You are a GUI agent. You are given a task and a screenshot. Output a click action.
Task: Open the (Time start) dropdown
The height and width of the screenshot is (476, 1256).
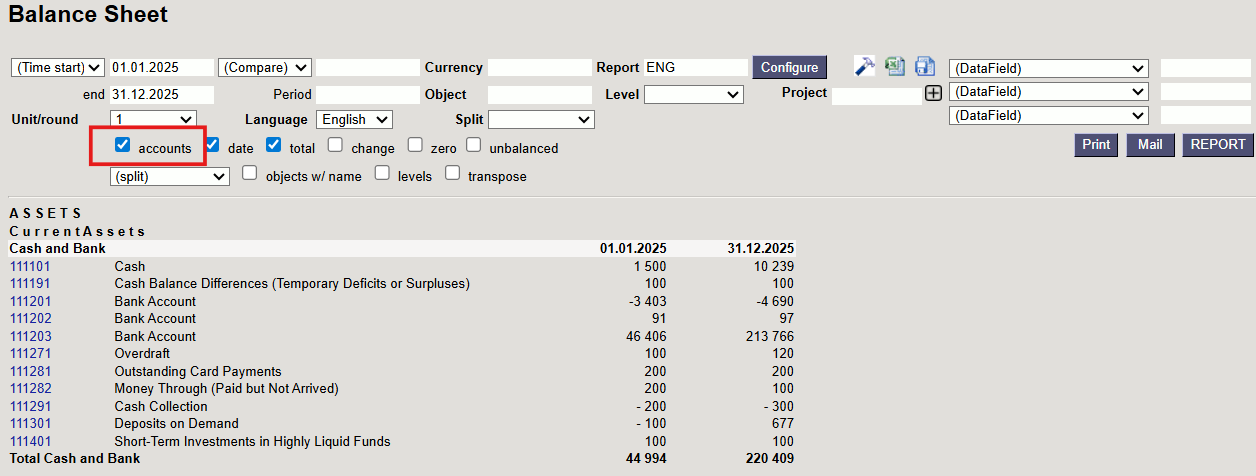tap(57, 67)
